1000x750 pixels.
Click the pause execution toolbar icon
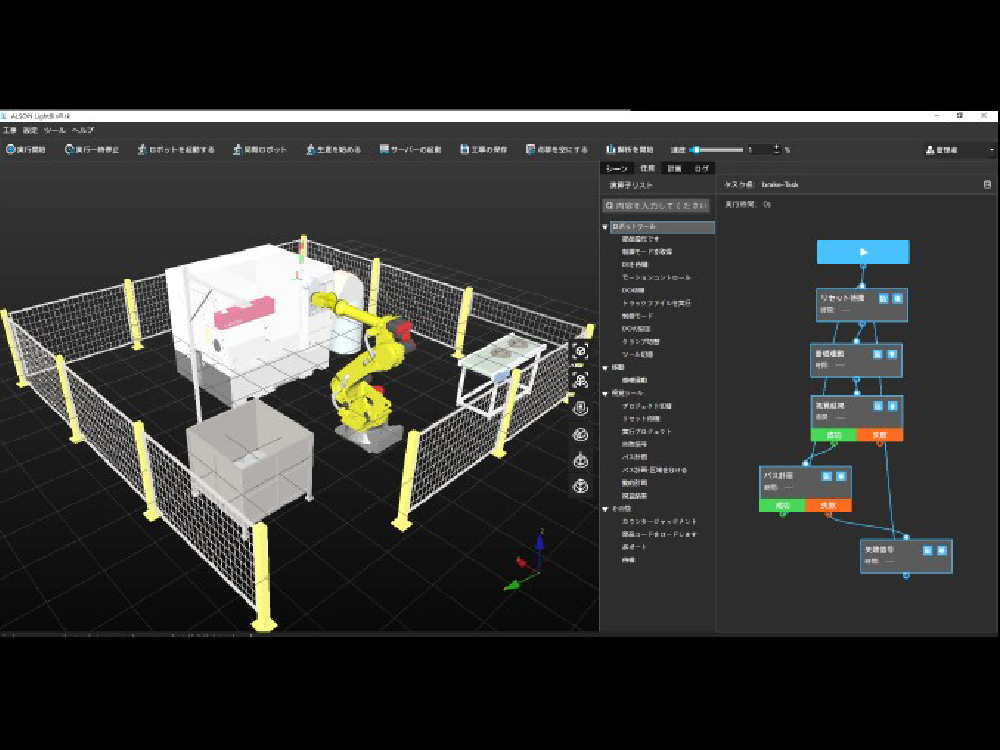click(70, 150)
